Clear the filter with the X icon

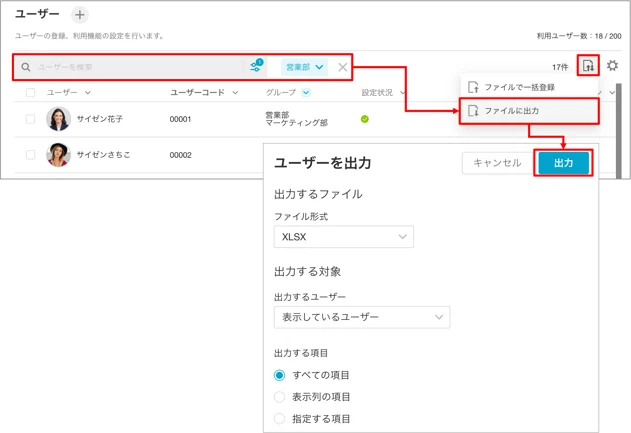click(x=342, y=67)
